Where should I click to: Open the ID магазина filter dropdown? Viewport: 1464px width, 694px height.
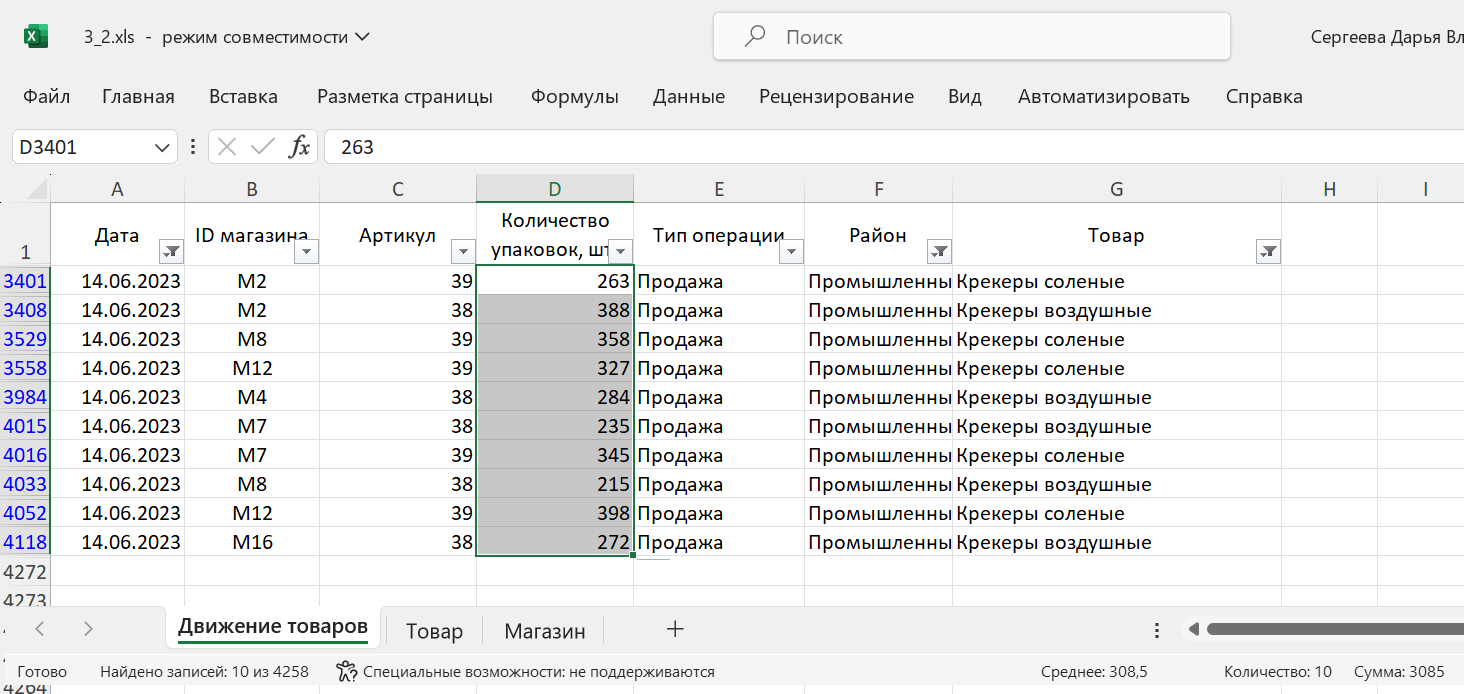(306, 251)
